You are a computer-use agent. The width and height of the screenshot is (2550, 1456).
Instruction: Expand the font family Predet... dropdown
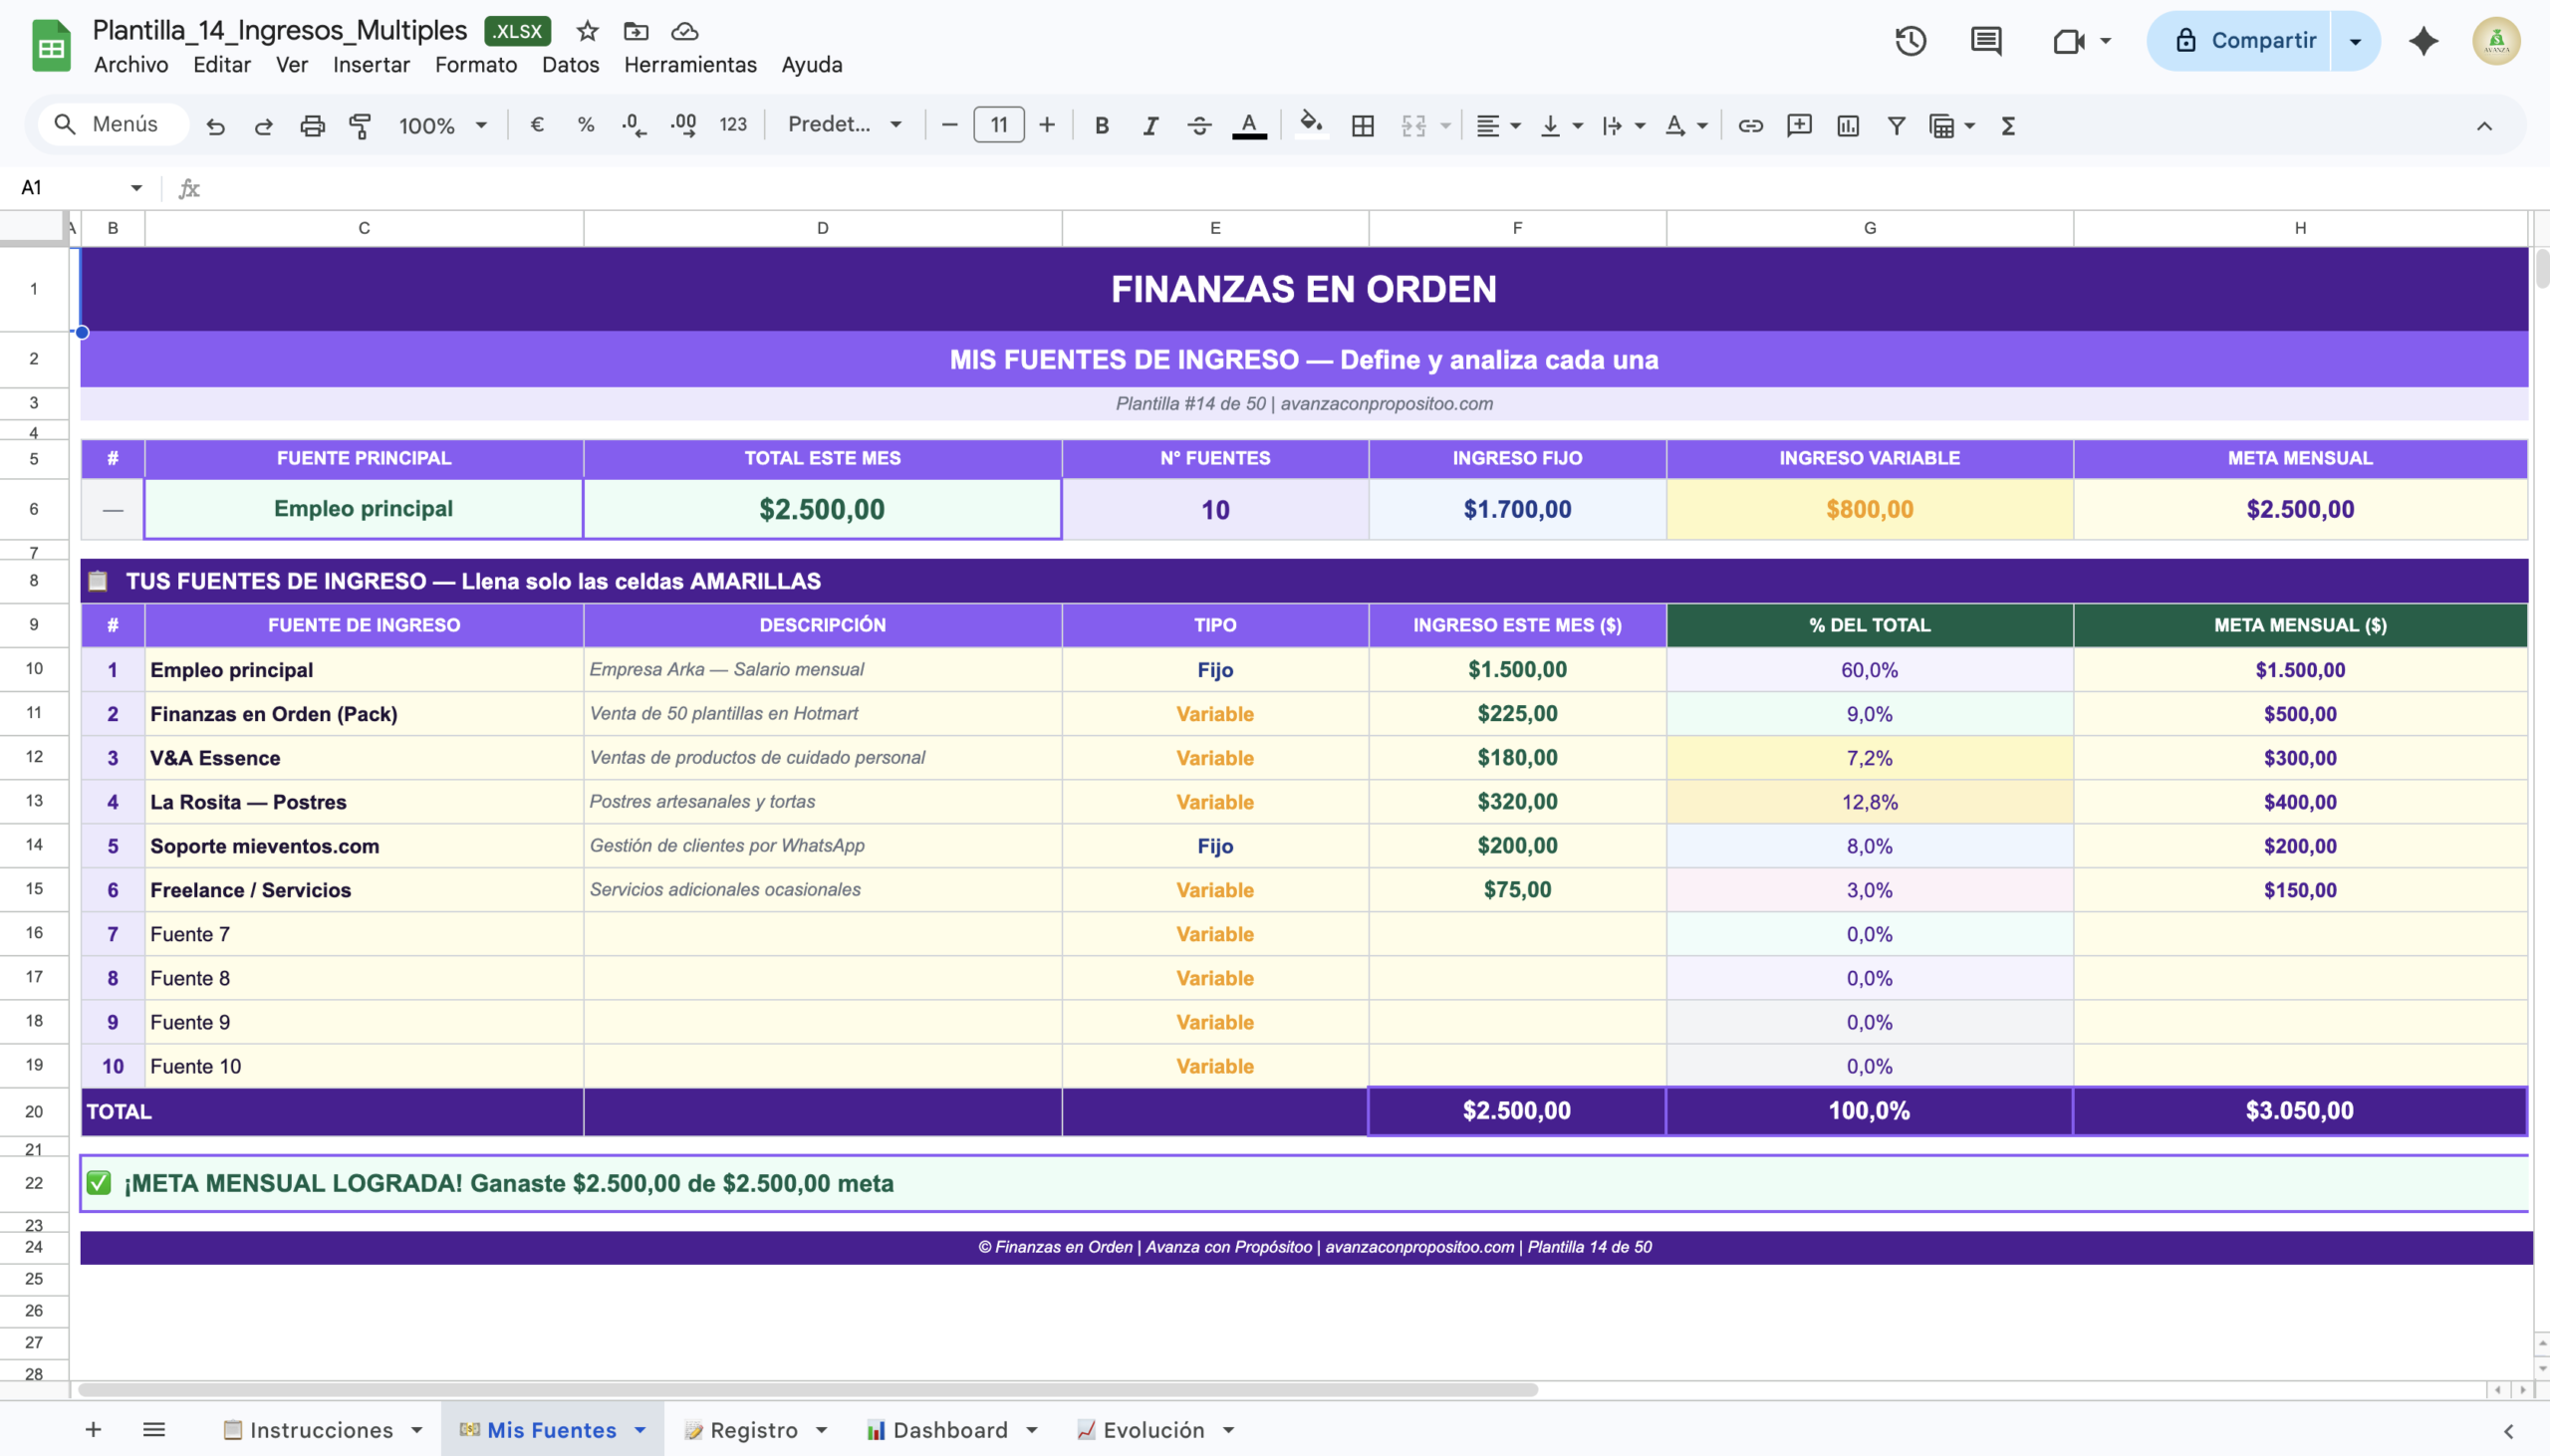click(x=845, y=125)
